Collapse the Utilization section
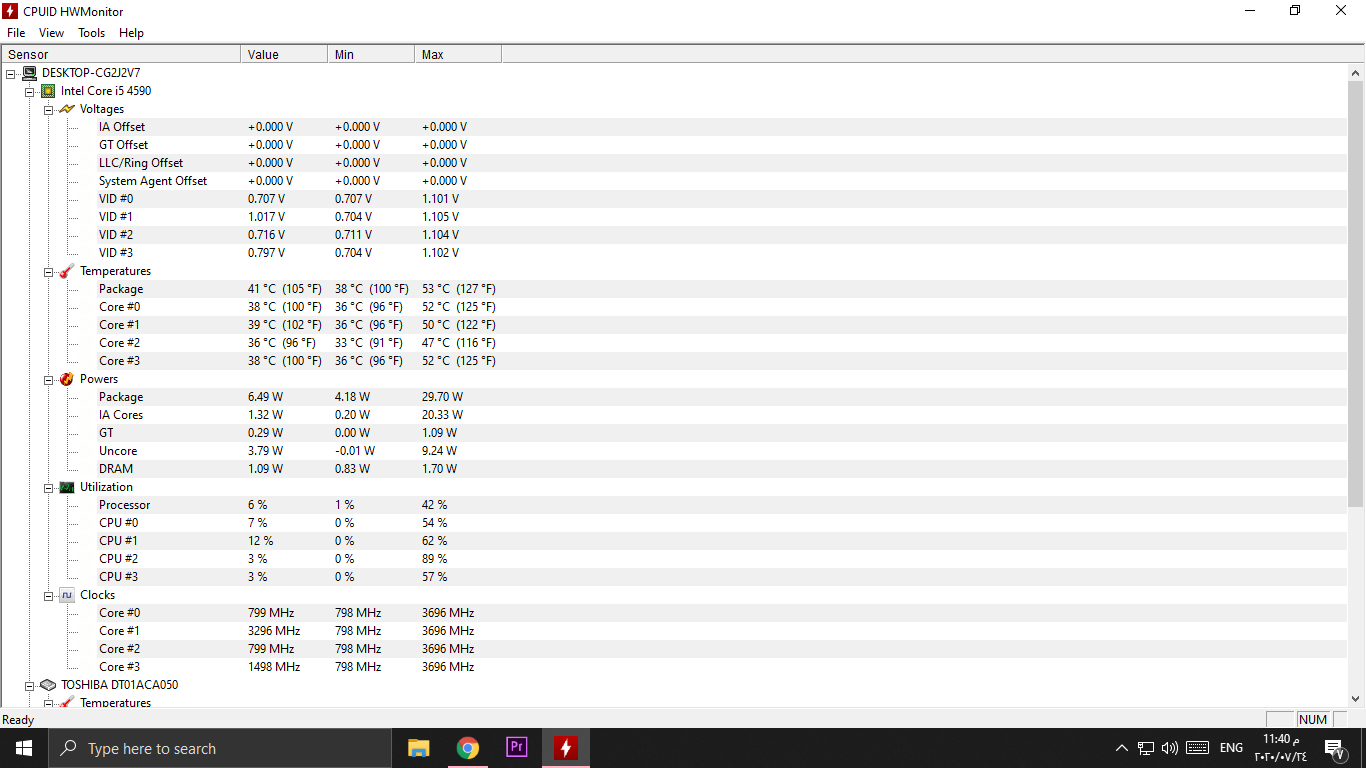1366x768 pixels. pos(48,487)
